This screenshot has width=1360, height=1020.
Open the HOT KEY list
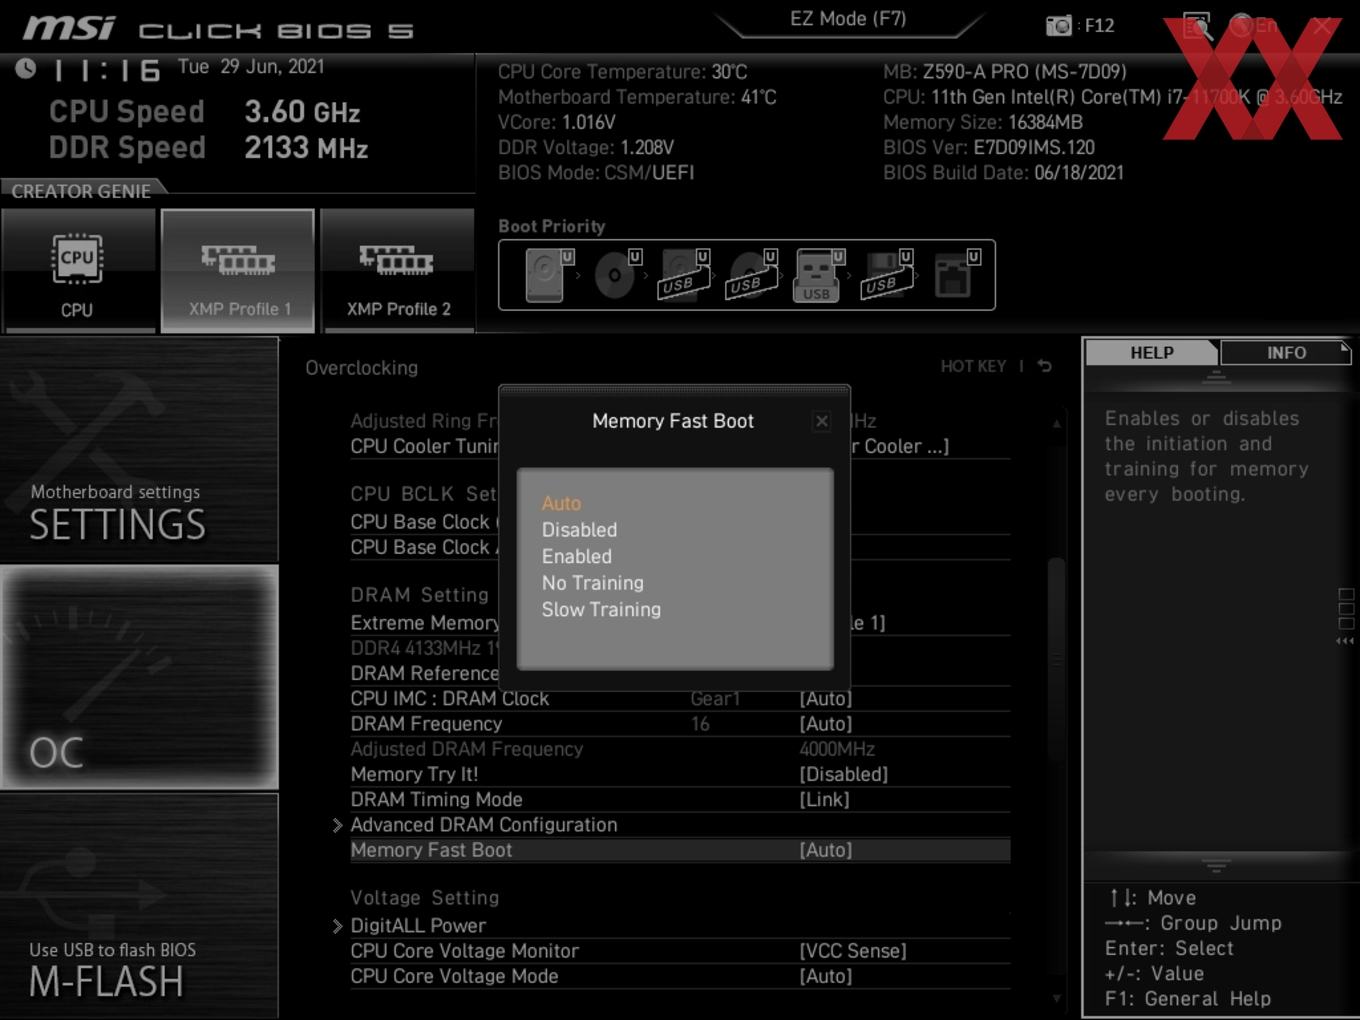coord(973,366)
